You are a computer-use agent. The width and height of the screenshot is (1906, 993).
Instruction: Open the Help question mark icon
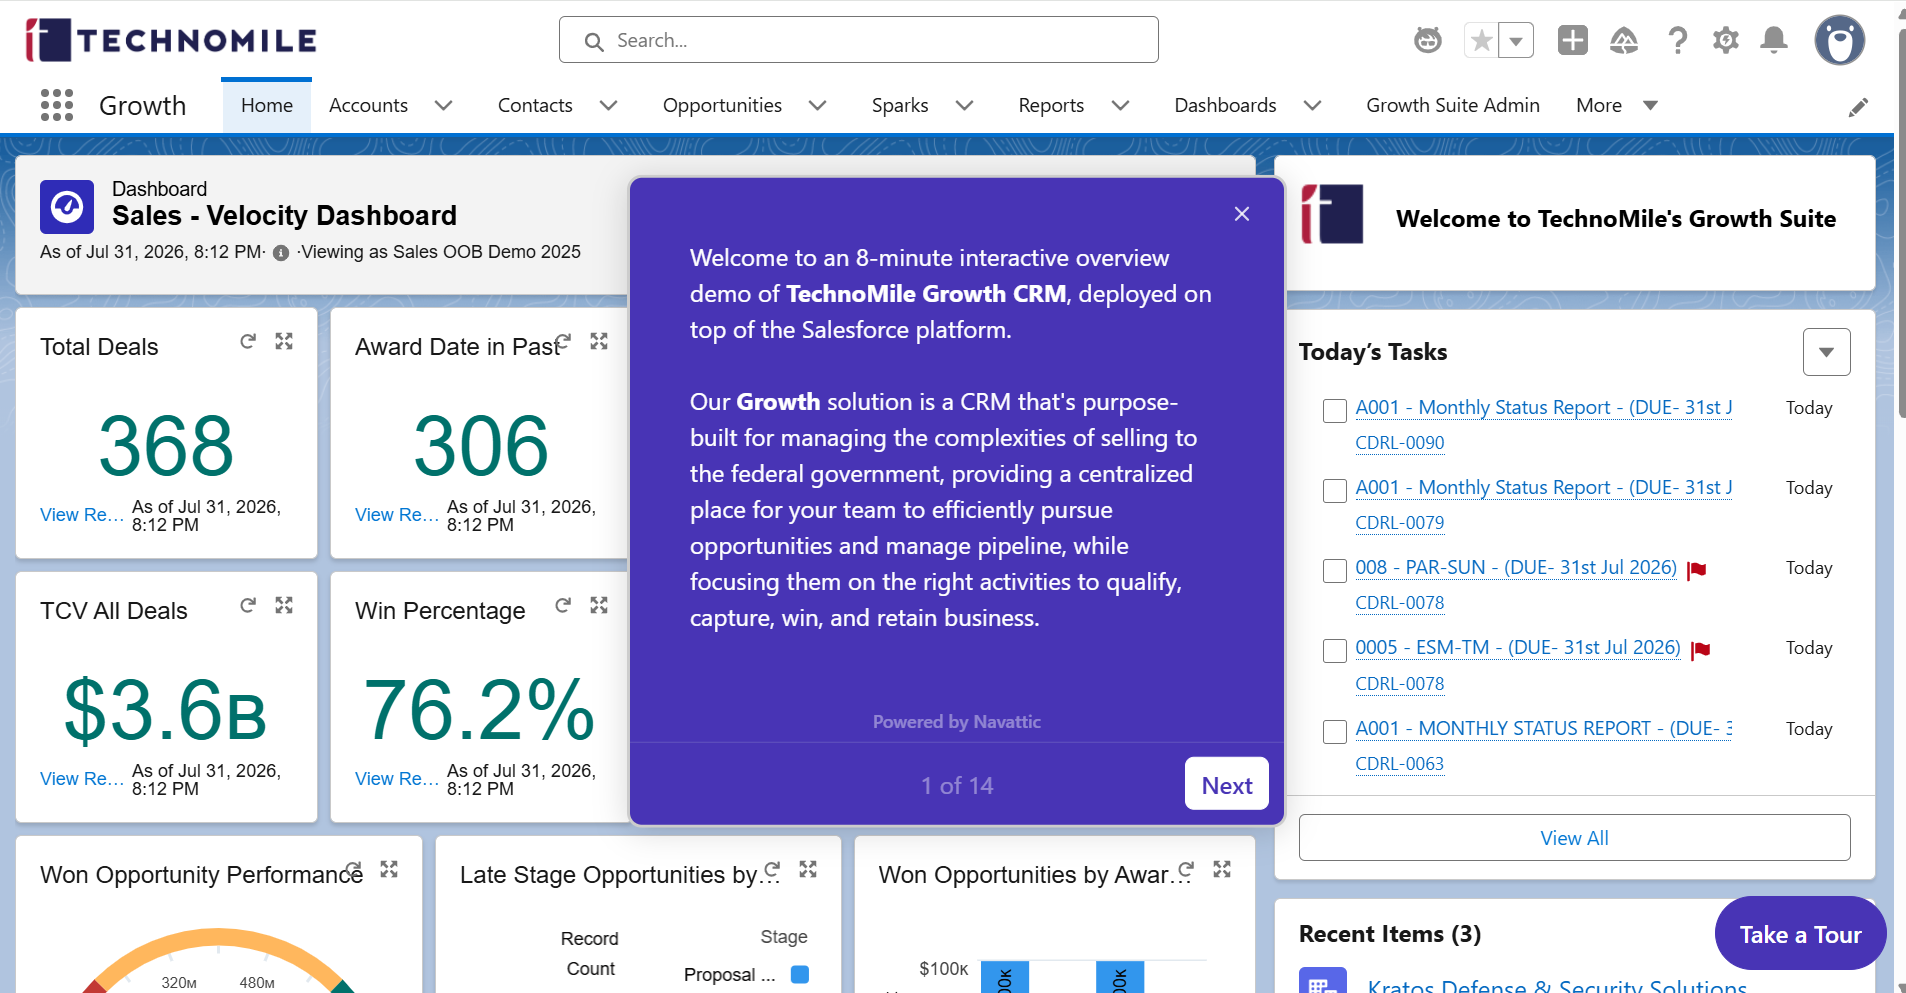1677,40
